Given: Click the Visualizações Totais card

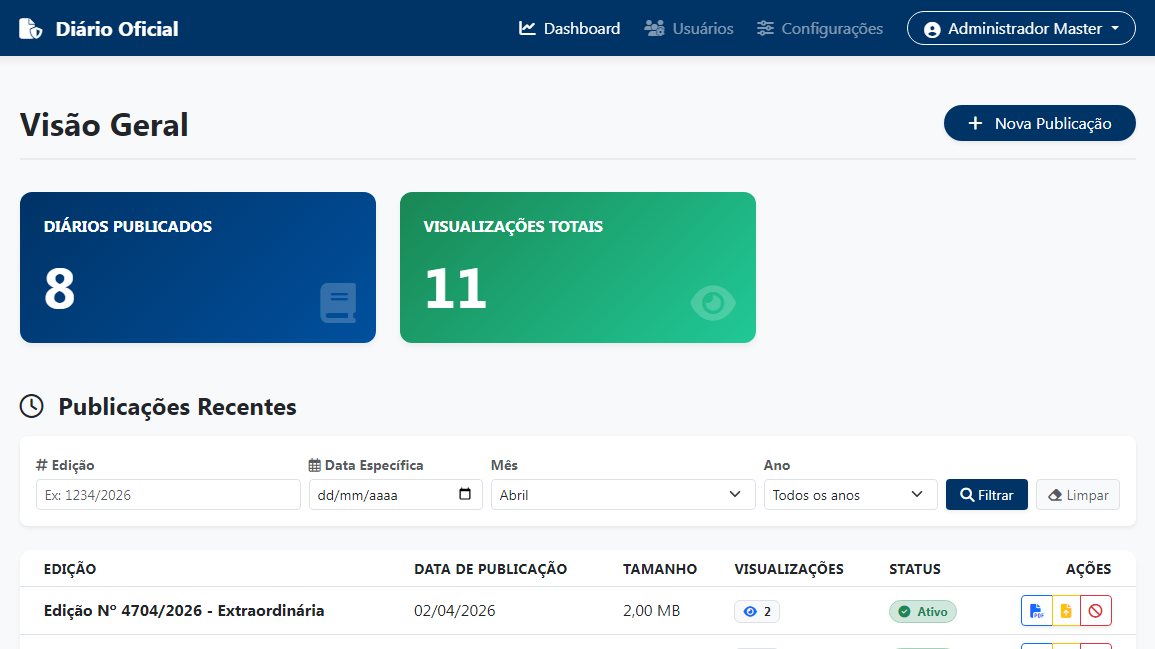Looking at the screenshot, I should [x=578, y=267].
